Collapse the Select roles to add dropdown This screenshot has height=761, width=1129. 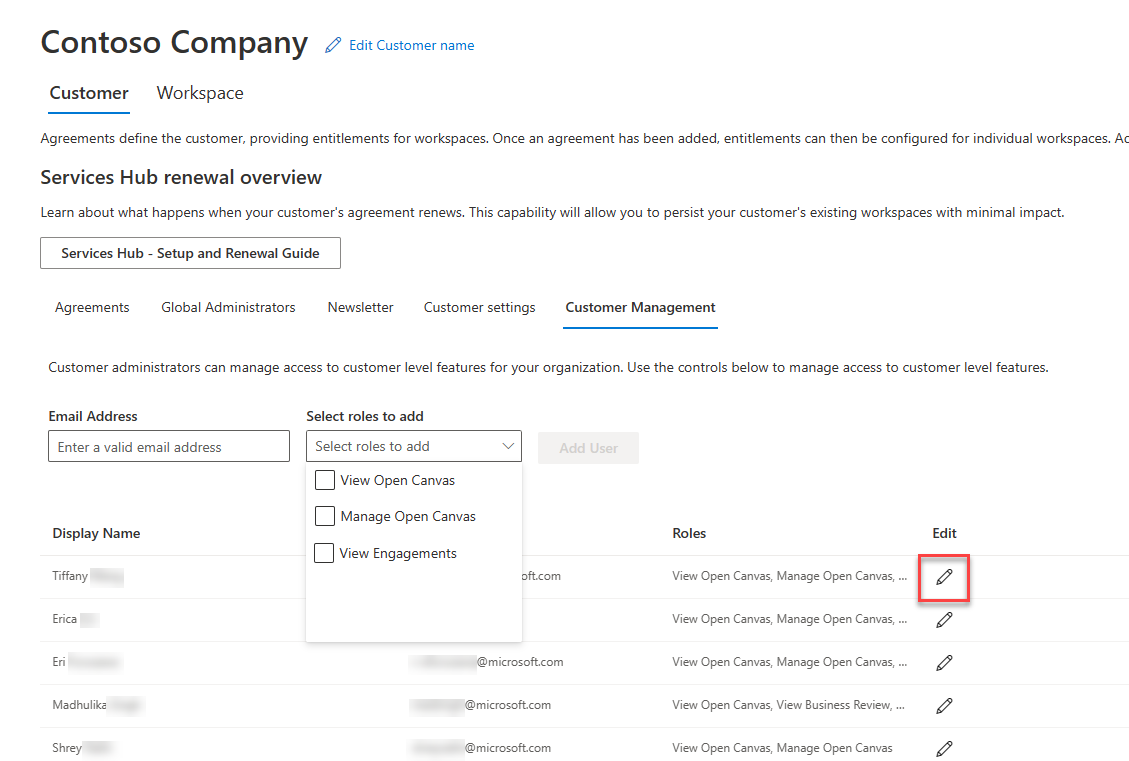pos(508,446)
